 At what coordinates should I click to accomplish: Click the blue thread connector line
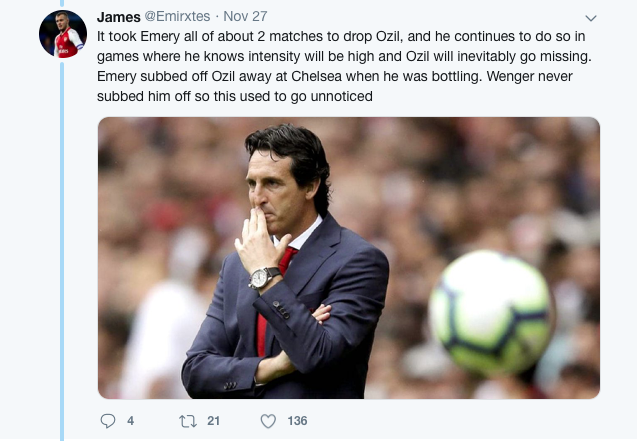(63, 250)
